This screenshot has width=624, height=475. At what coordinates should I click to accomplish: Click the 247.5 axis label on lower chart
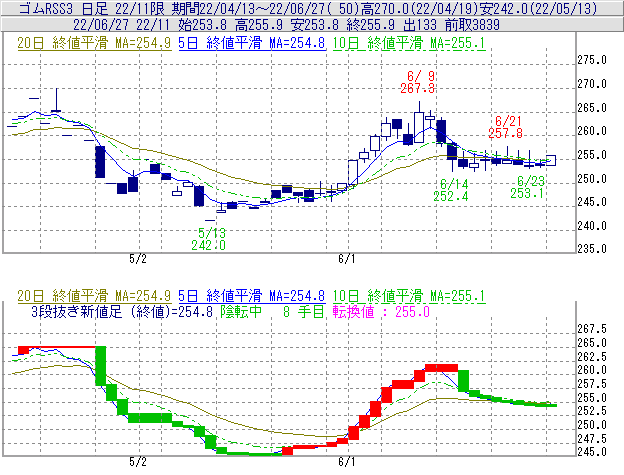point(592,438)
